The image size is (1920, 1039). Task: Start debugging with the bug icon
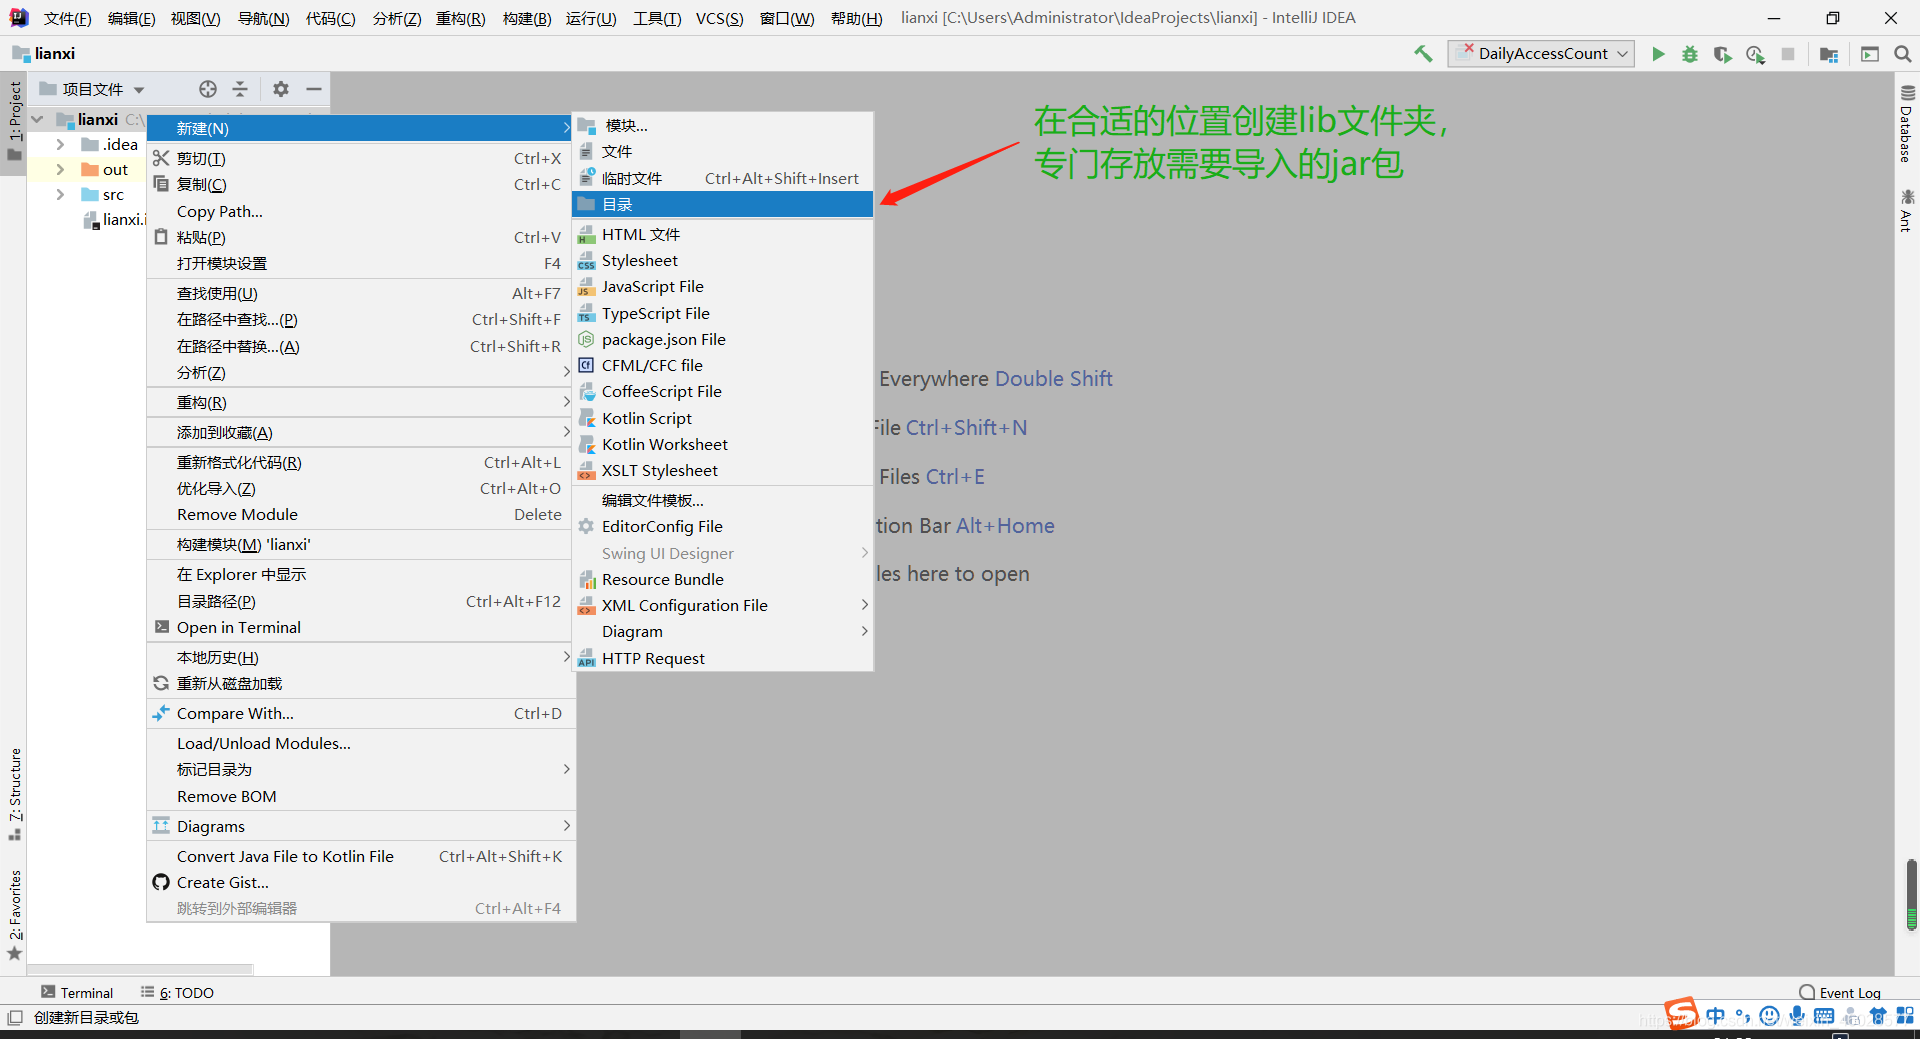1690,54
